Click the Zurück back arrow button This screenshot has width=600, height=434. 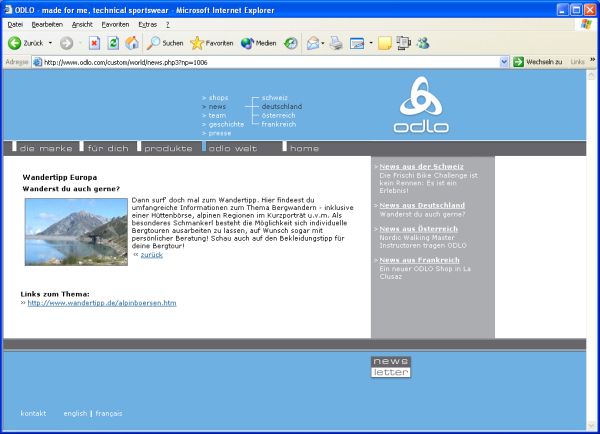click(25, 43)
